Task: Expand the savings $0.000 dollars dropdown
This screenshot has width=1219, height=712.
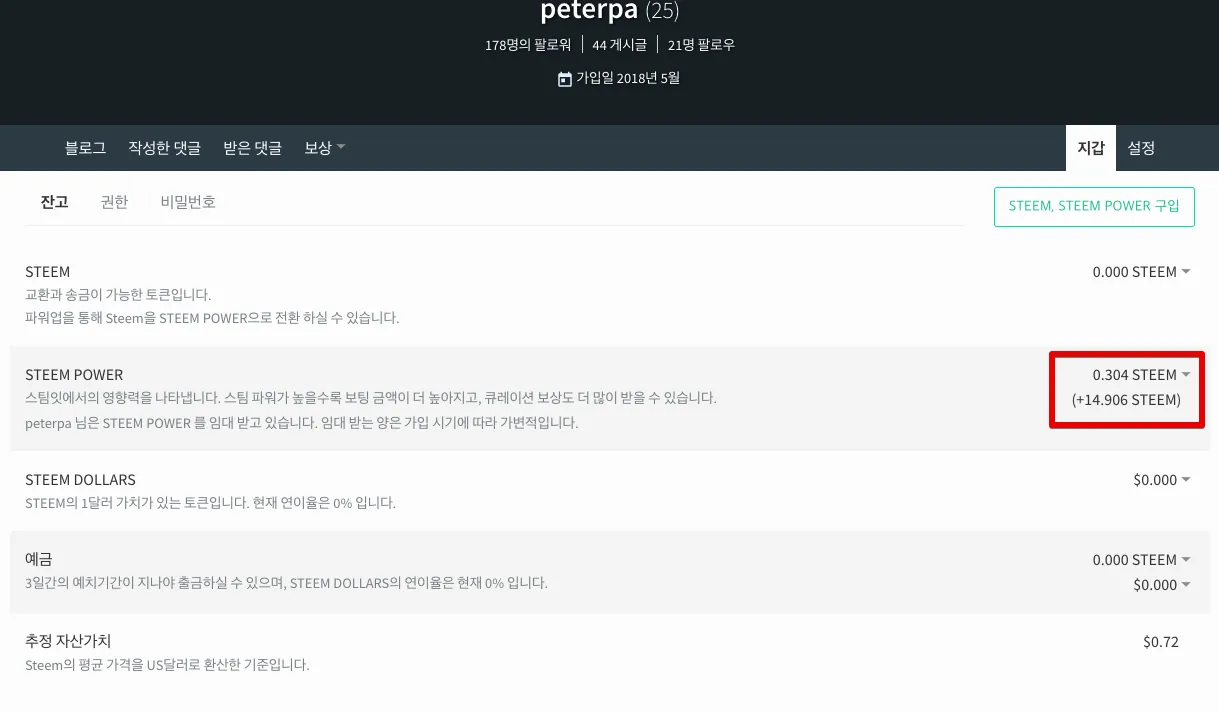Action: 1161,585
